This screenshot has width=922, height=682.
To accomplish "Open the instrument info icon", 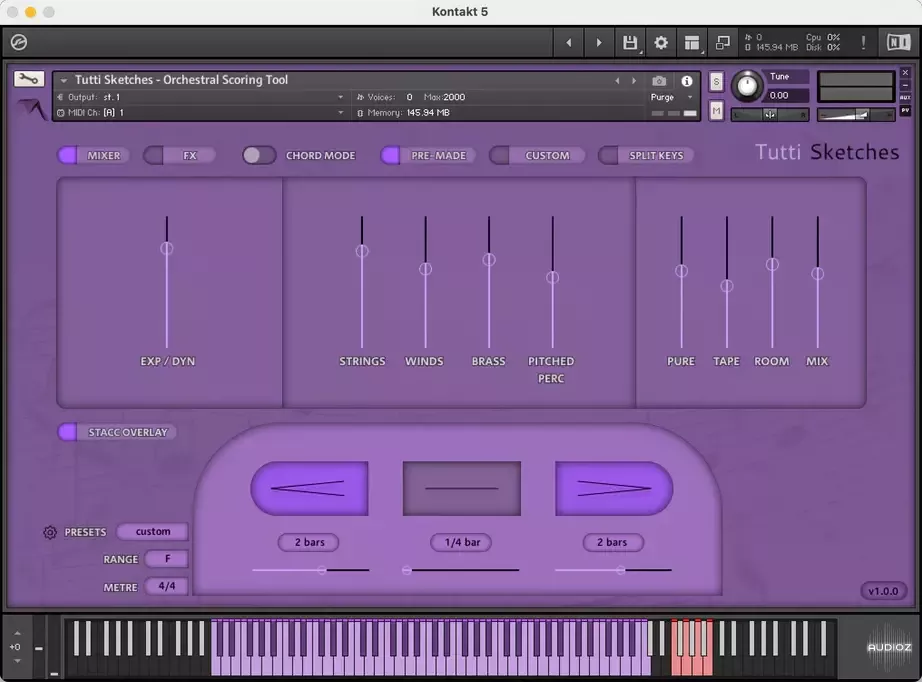I will click(x=687, y=81).
